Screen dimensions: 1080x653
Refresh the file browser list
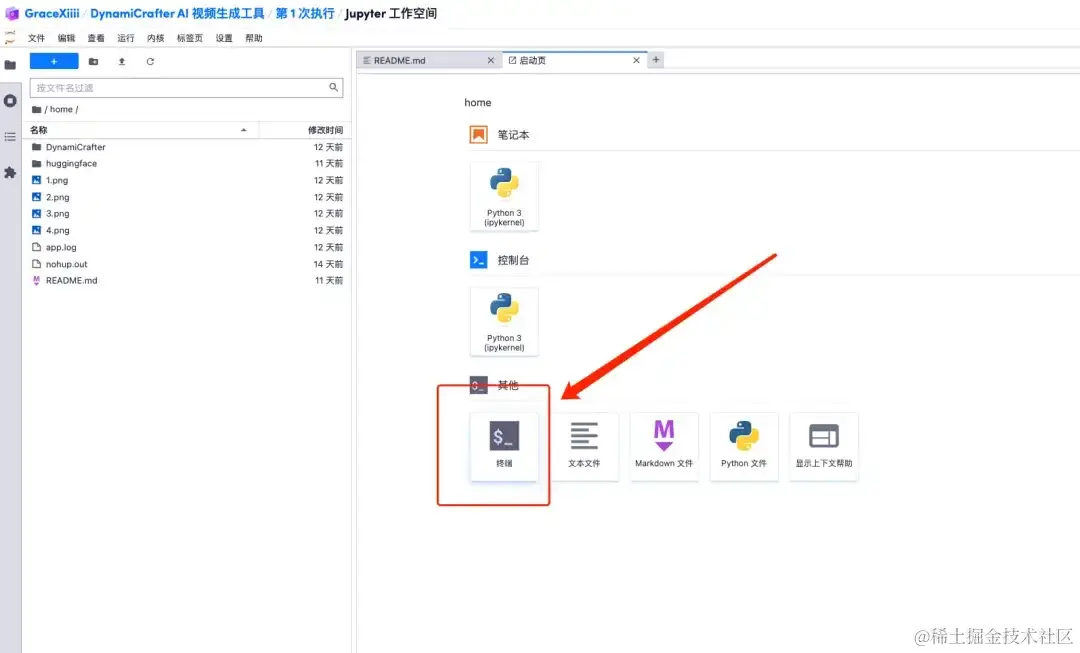pos(150,61)
